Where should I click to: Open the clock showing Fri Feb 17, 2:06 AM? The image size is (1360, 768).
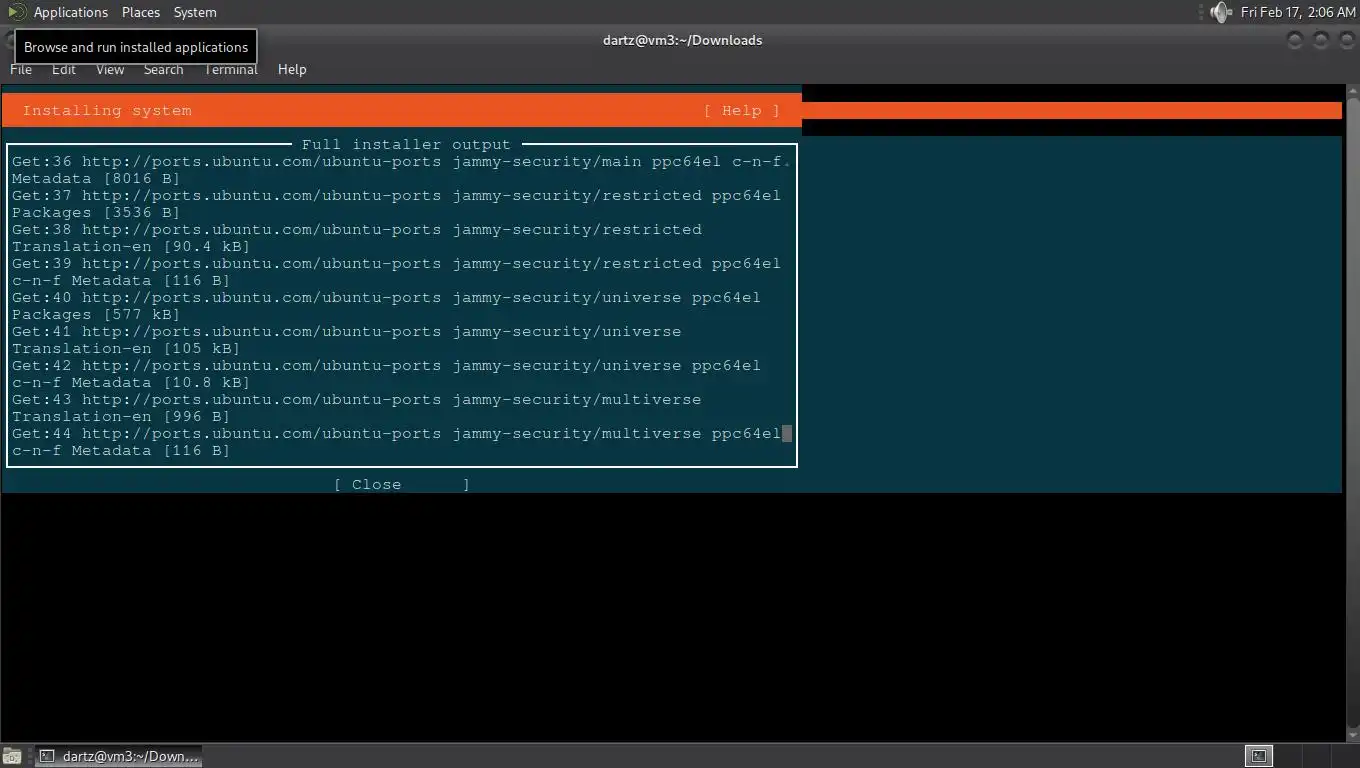pyautogui.click(x=1298, y=12)
